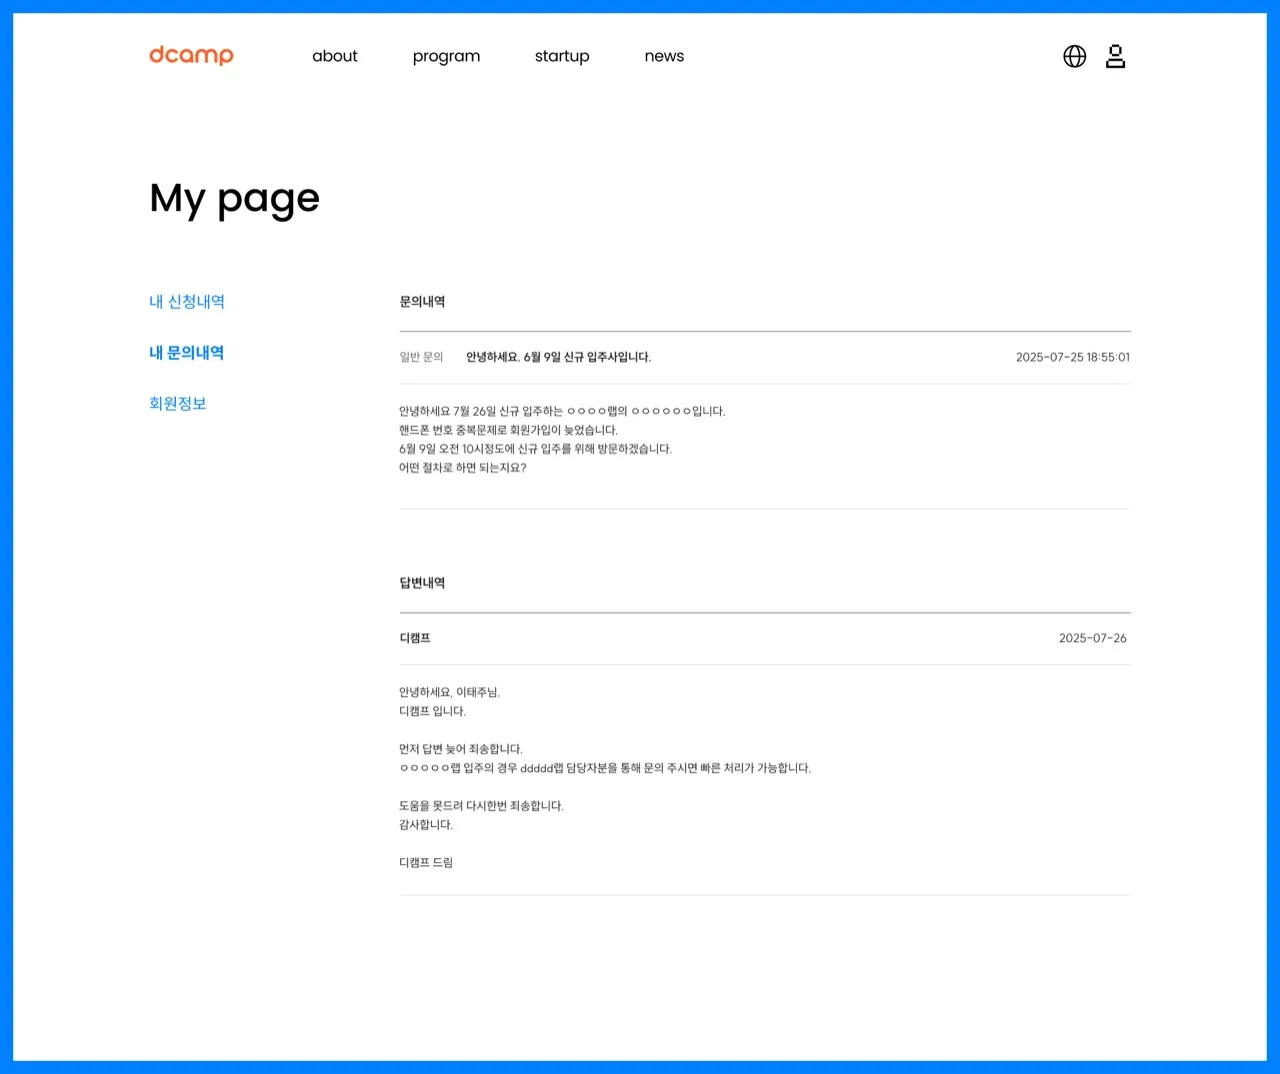Click the reply date 2025-07-26
Screen dimensions: 1280x1074
(1092, 638)
